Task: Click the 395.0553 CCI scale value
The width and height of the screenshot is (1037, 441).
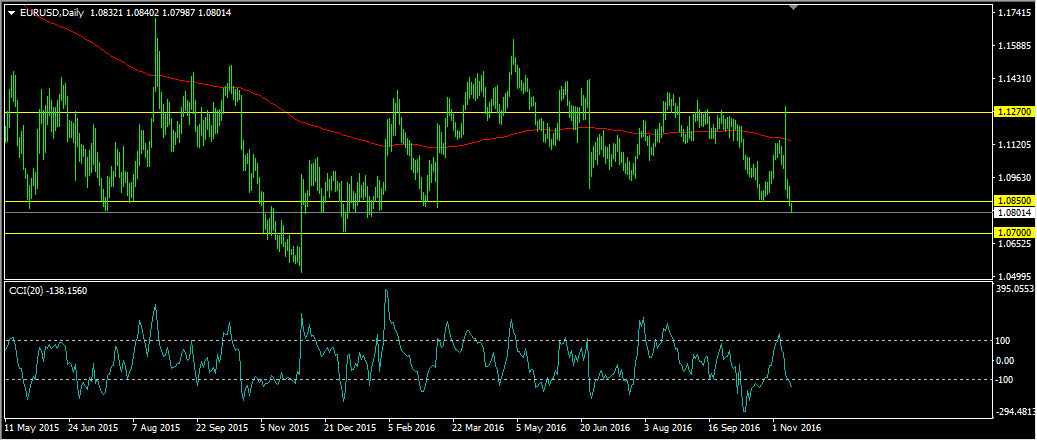Action: (1015, 289)
